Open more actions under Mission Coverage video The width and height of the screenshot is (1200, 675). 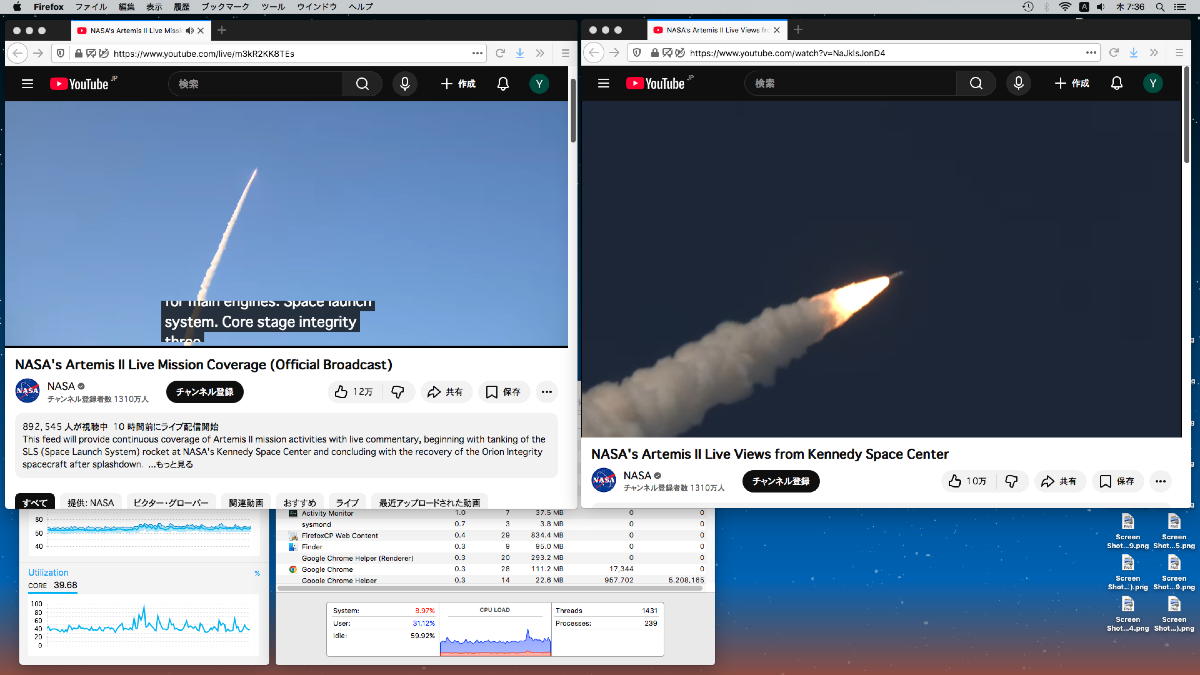(546, 392)
